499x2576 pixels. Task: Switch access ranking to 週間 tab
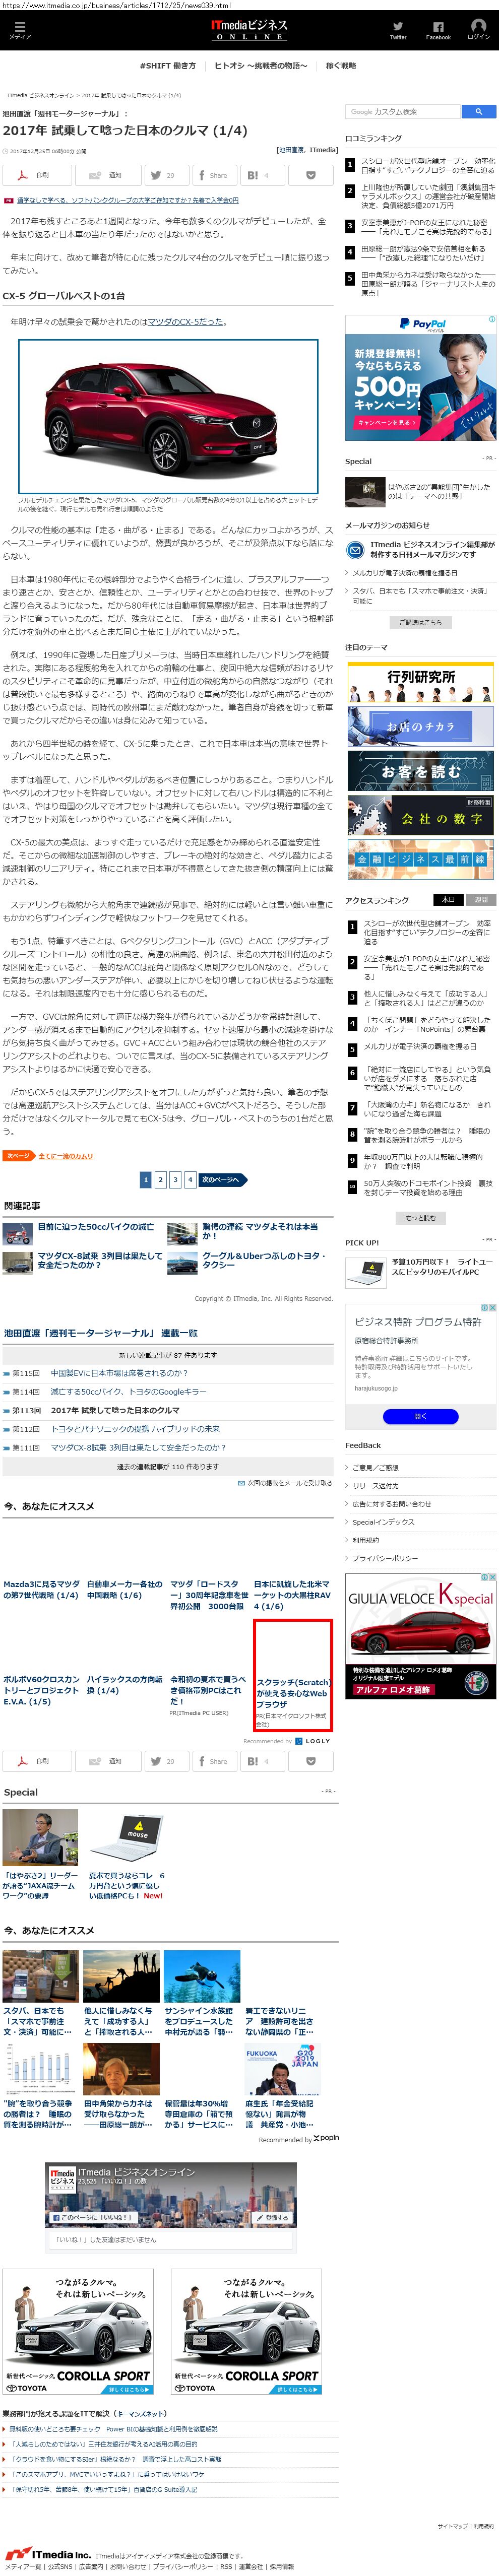480,900
